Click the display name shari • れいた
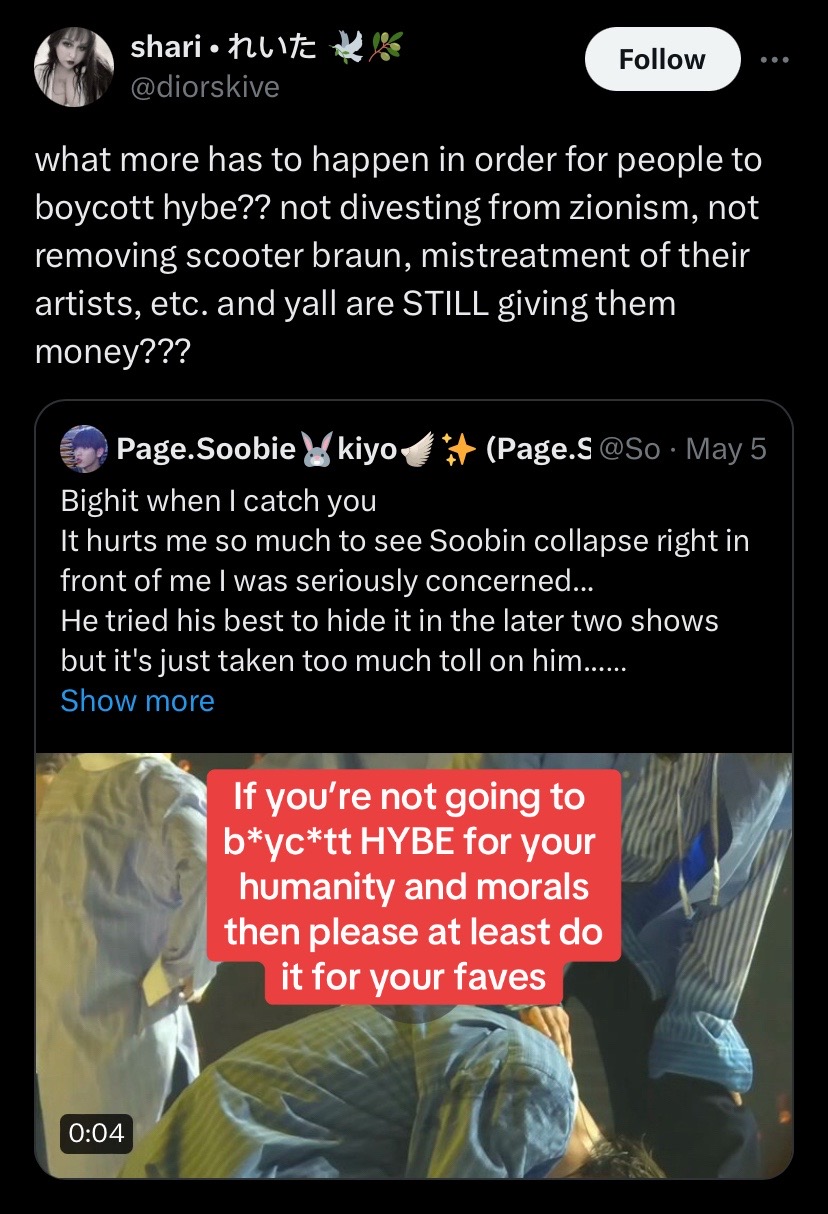 (224, 46)
